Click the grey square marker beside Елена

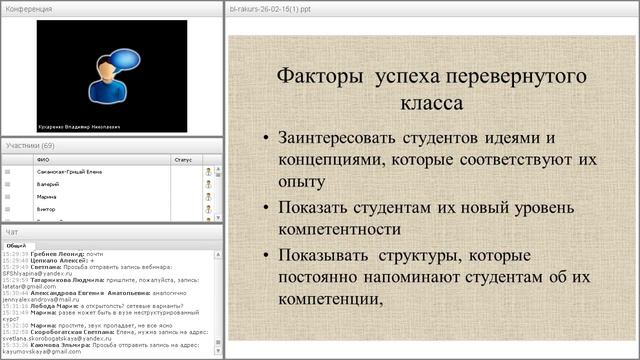[7, 172]
